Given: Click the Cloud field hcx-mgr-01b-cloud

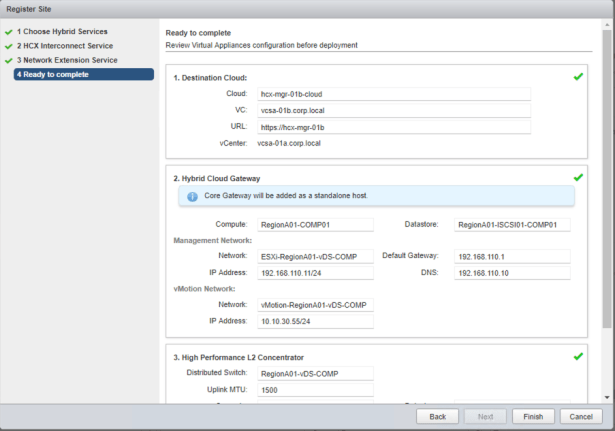Looking at the screenshot, I should click(x=394, y=94).
